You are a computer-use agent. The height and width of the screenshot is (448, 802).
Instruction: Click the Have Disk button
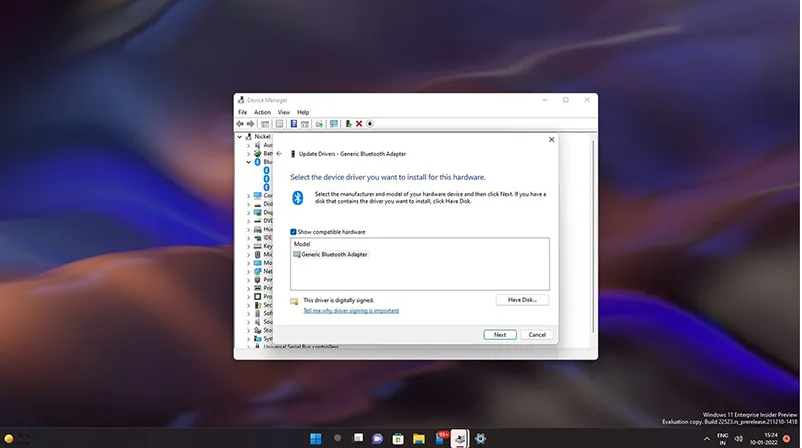tap(522, 300)
